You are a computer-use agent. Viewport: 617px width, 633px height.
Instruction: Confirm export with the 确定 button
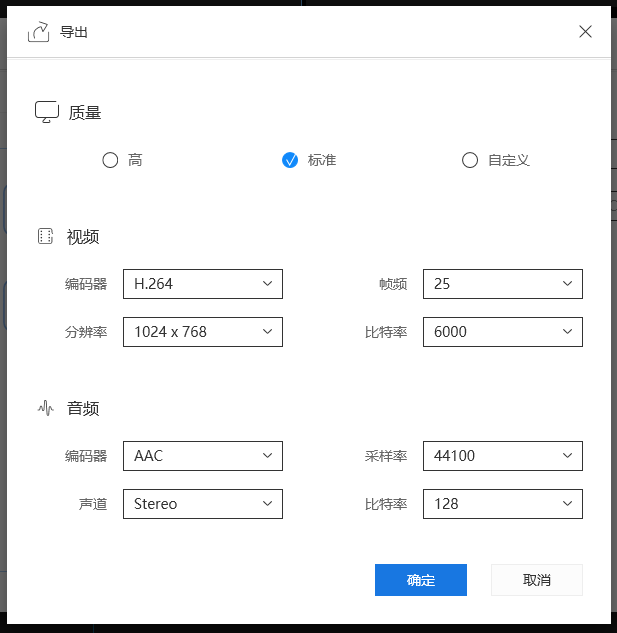point(421,580)
